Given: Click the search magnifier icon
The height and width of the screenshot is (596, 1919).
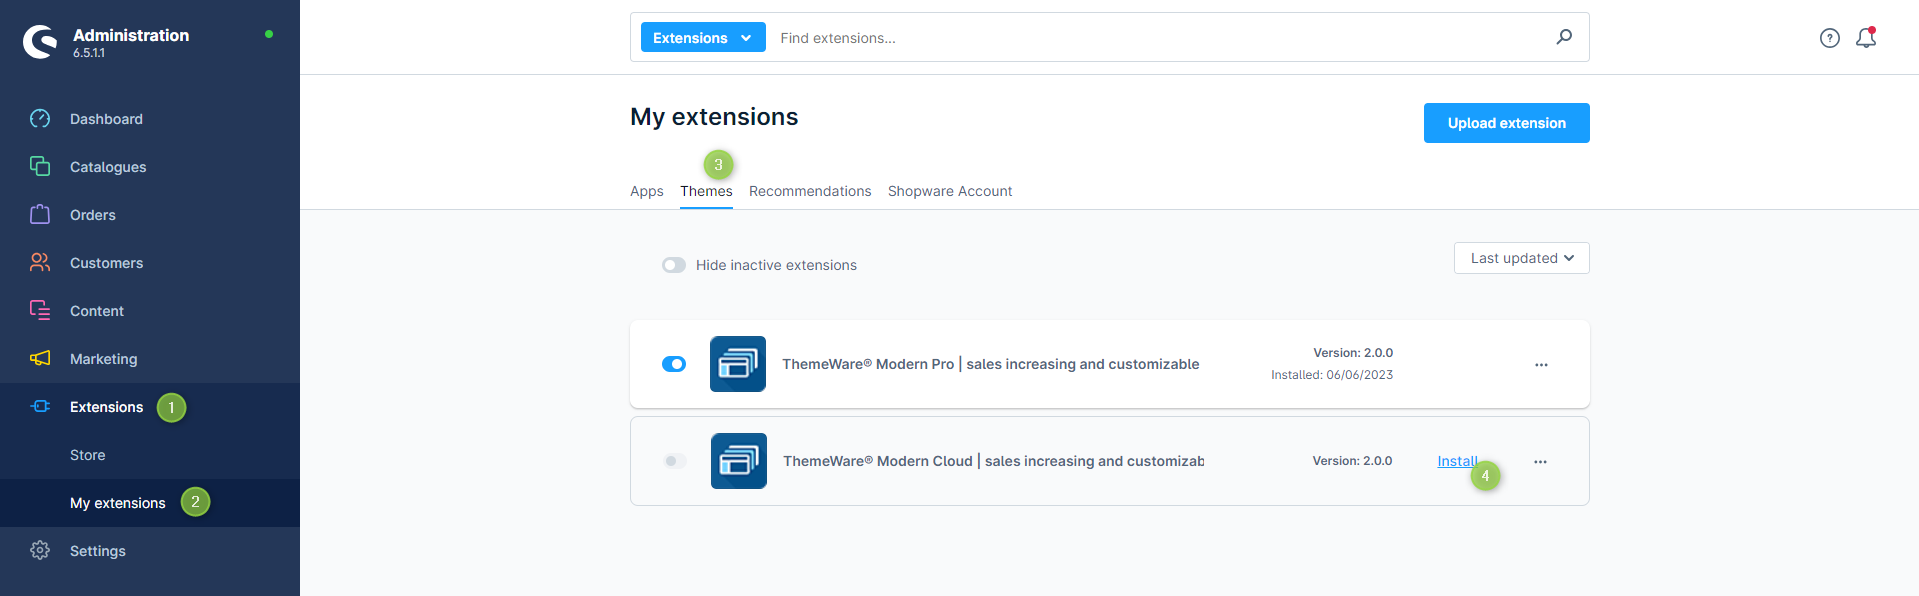Looking at the screenshot, I should 1564,37.
